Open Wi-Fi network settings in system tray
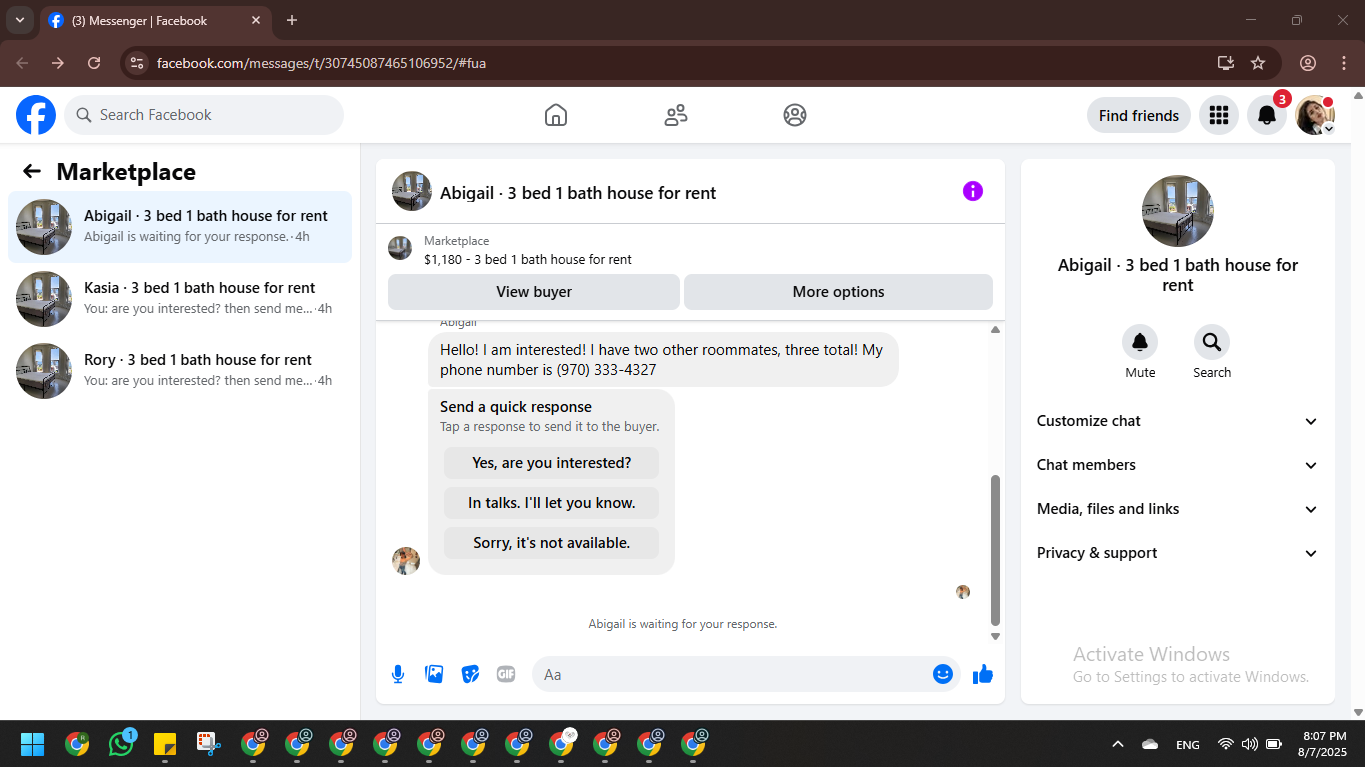 click(x=1226, y=744)
